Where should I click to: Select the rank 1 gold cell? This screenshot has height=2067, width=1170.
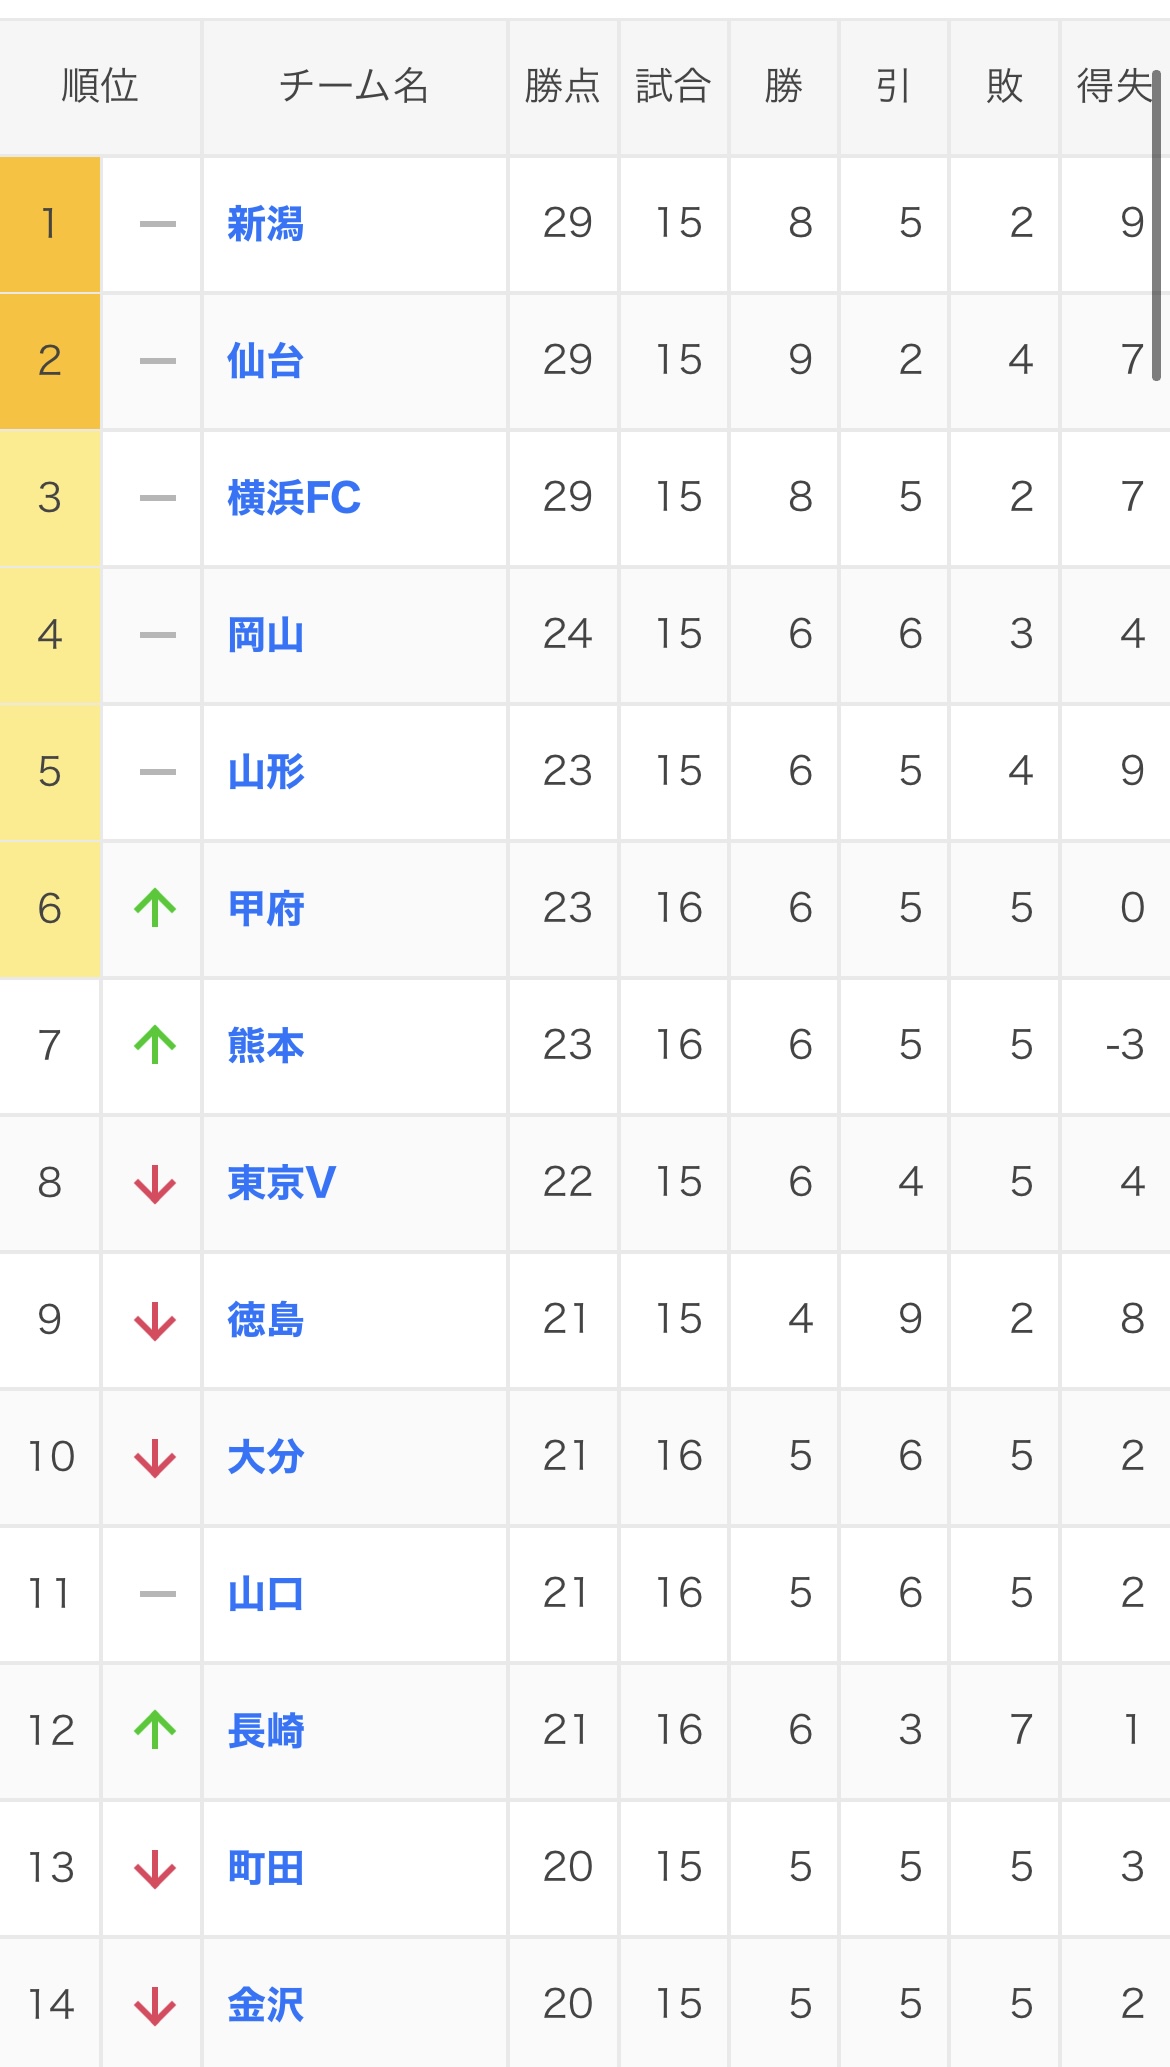pos(50,224)
